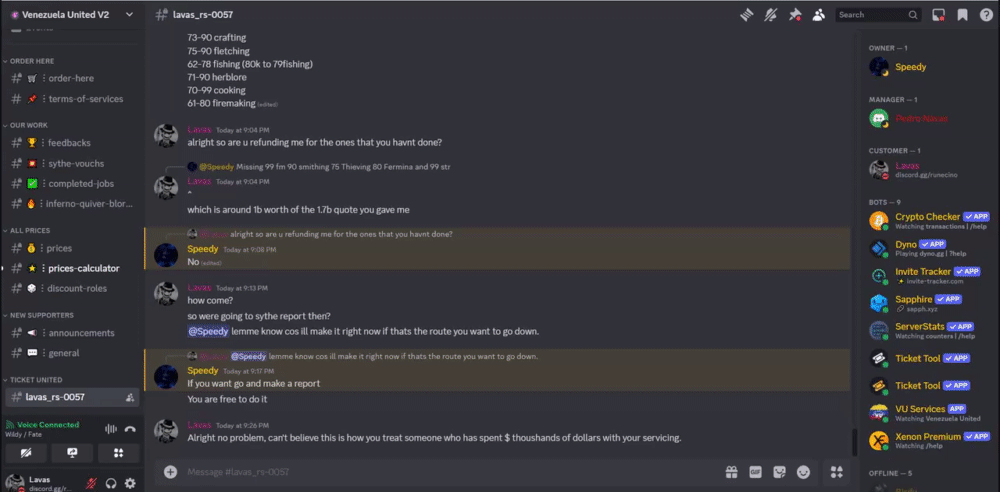Open the GIF picker
Screen dimensions: 1000x492
coord(755,472)
